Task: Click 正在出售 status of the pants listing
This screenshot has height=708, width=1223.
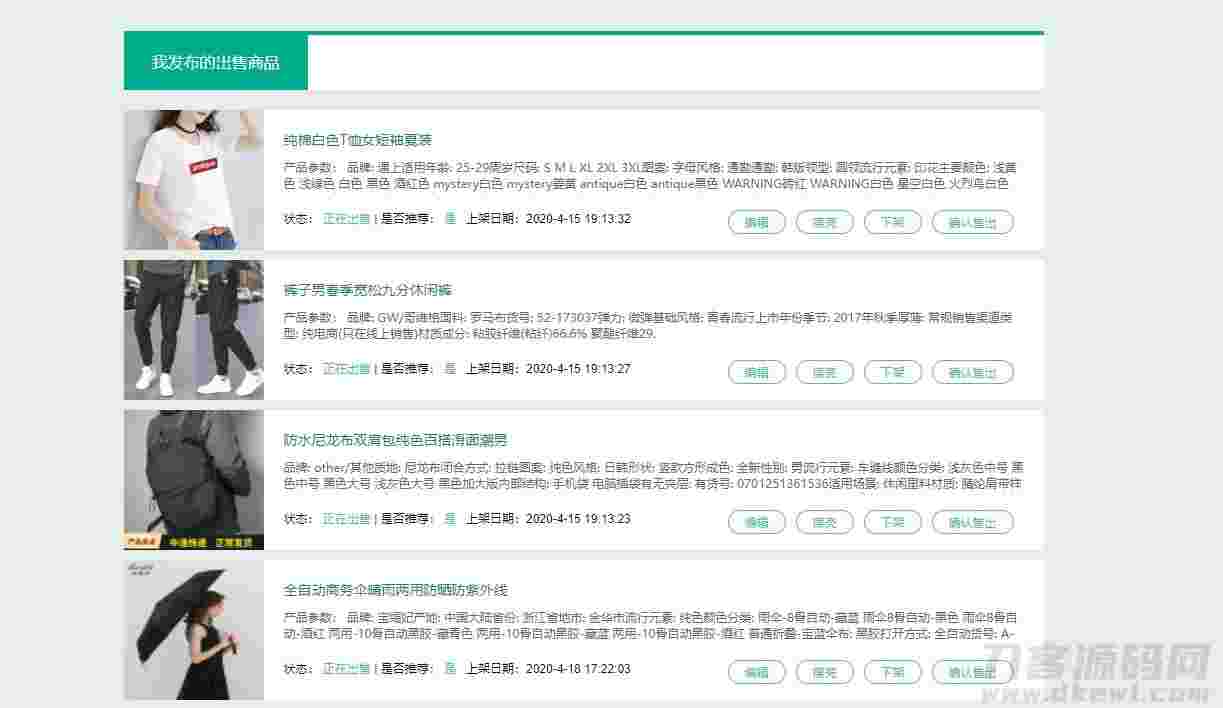Action: point(346,369)
